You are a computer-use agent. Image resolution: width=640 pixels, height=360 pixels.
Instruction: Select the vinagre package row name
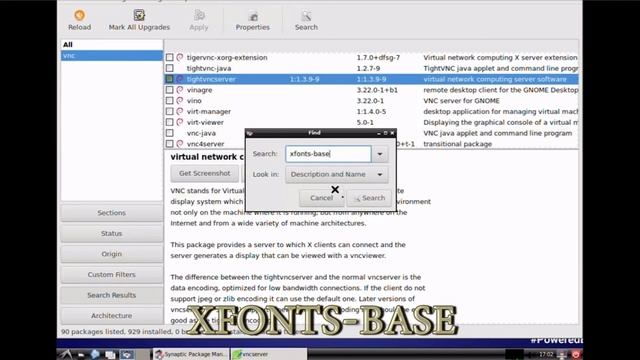point(200,90)
